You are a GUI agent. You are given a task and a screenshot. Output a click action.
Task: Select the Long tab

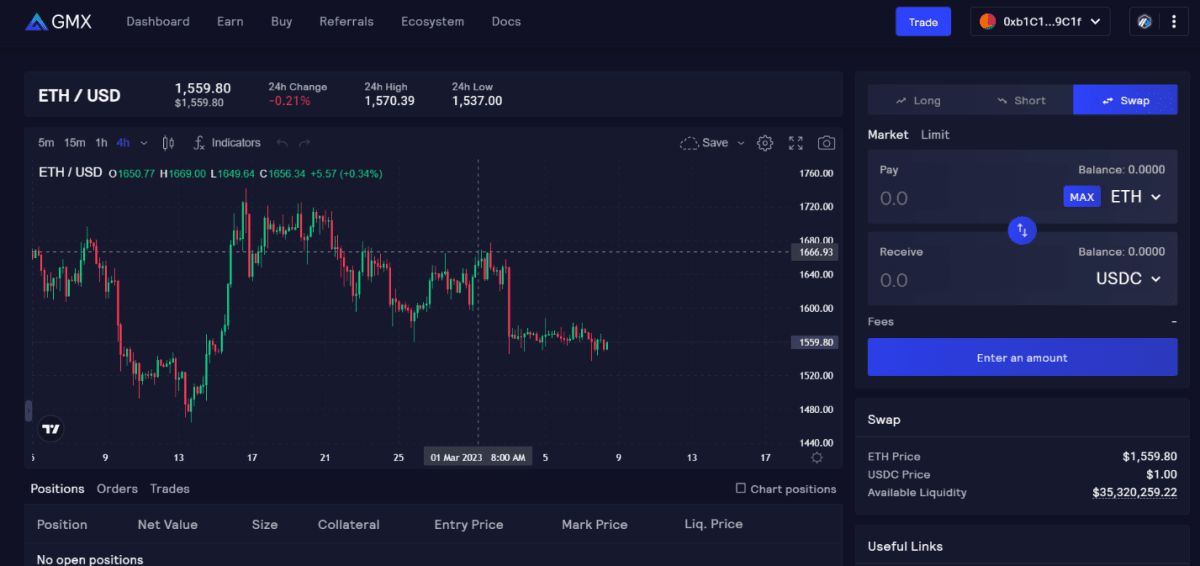coord(919,100)
